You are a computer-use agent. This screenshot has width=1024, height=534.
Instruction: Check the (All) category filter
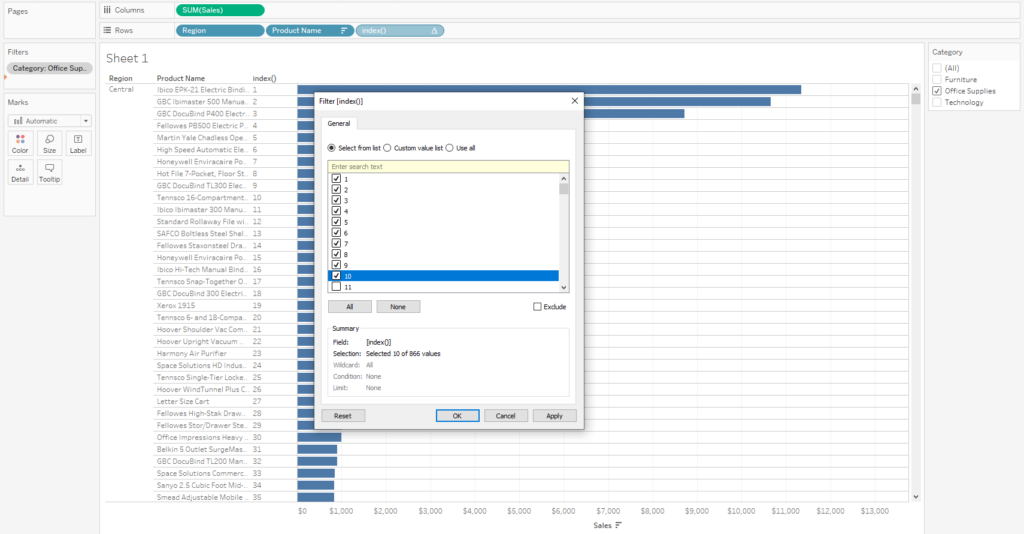[937, 68]
